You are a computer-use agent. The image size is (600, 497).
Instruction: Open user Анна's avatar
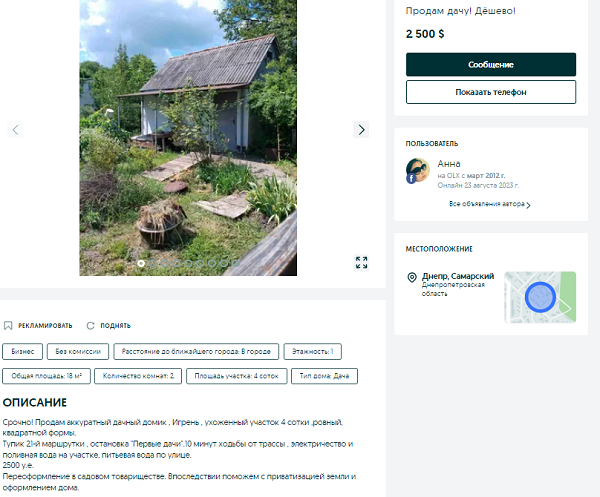(417, 170)
